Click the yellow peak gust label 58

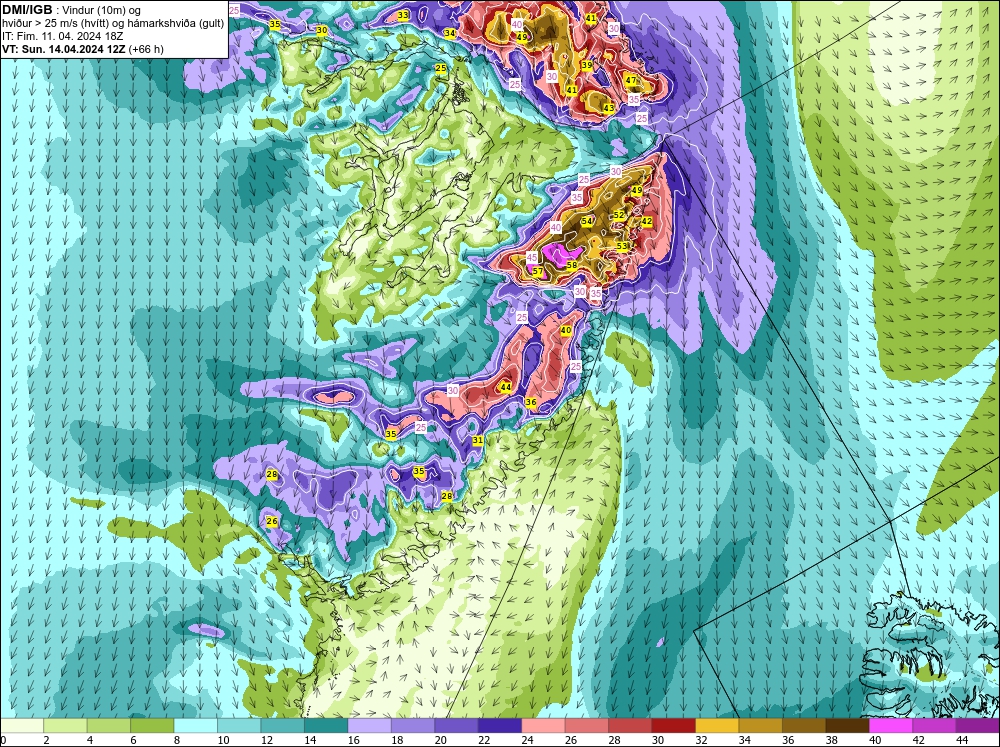[x=572, y=265]
